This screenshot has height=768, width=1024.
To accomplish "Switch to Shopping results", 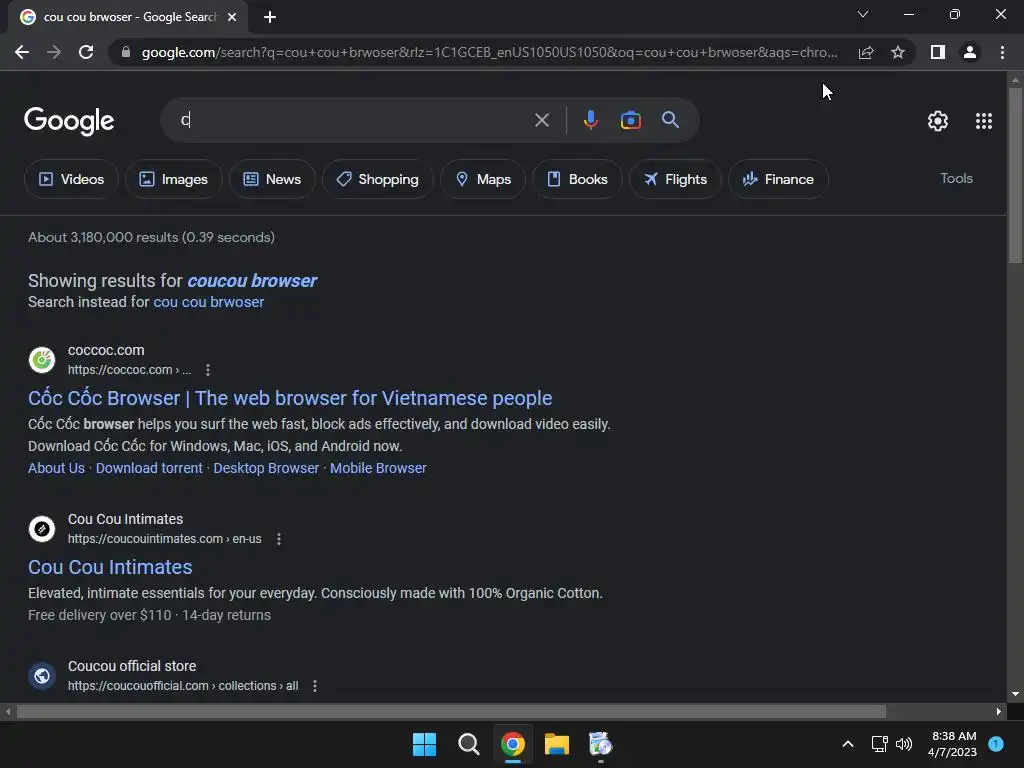I will 377,179.
